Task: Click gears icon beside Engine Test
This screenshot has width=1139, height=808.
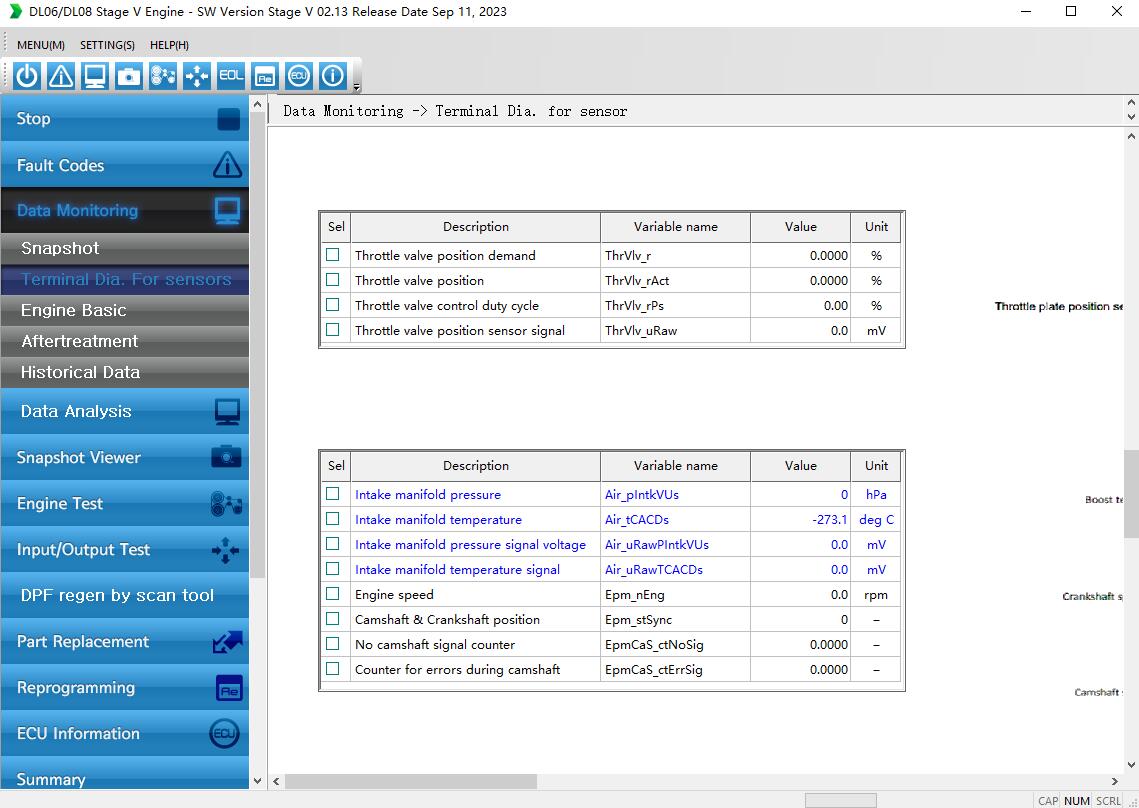Action: click(x=226, y=504)
